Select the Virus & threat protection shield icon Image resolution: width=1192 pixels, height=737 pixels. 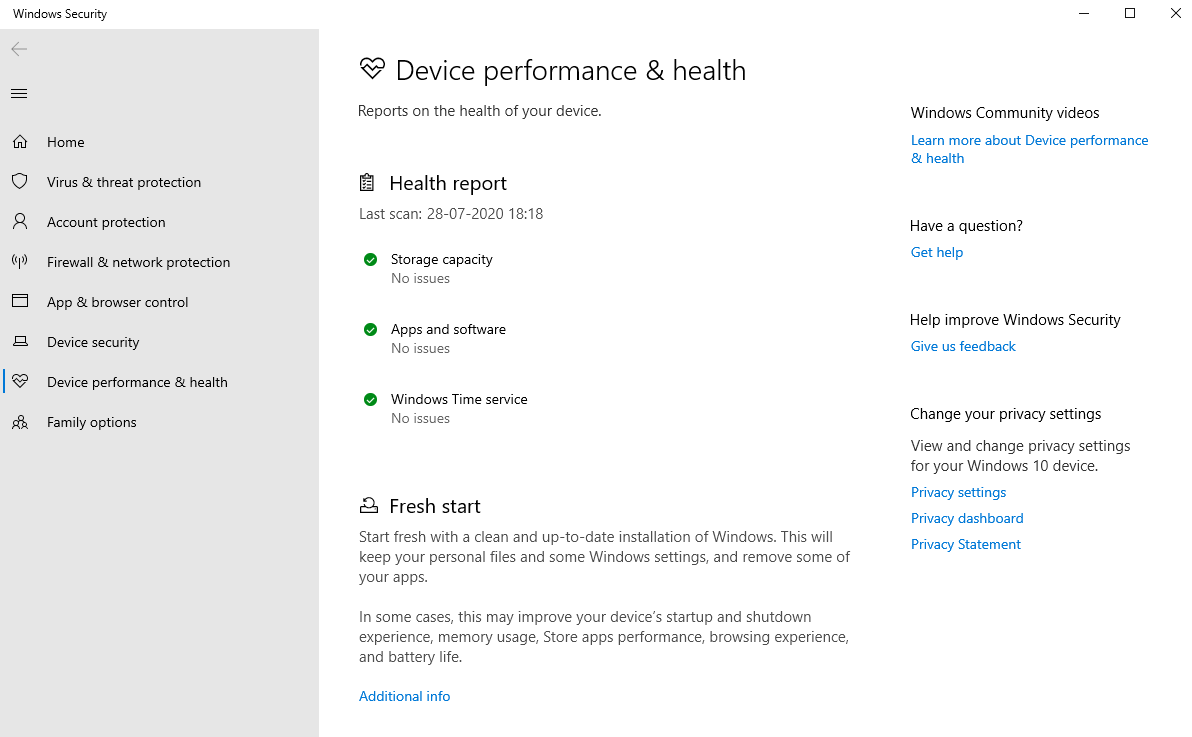coord(20,181)
